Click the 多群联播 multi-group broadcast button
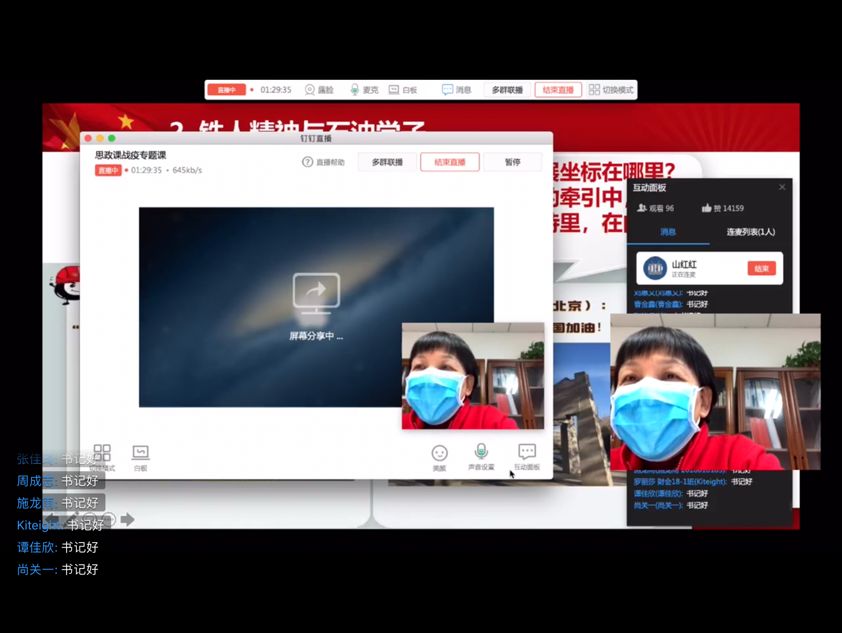 click(389, 161)
